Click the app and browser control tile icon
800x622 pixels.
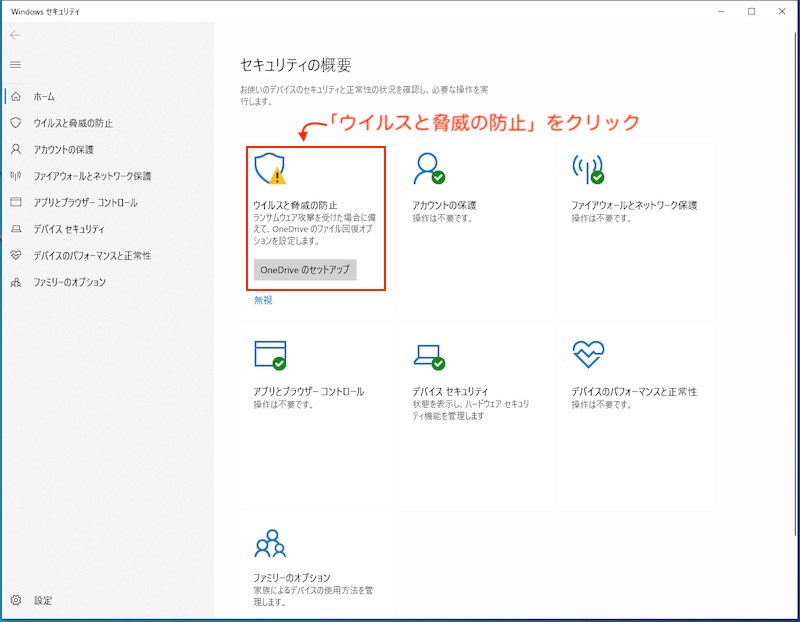point(270,355)
